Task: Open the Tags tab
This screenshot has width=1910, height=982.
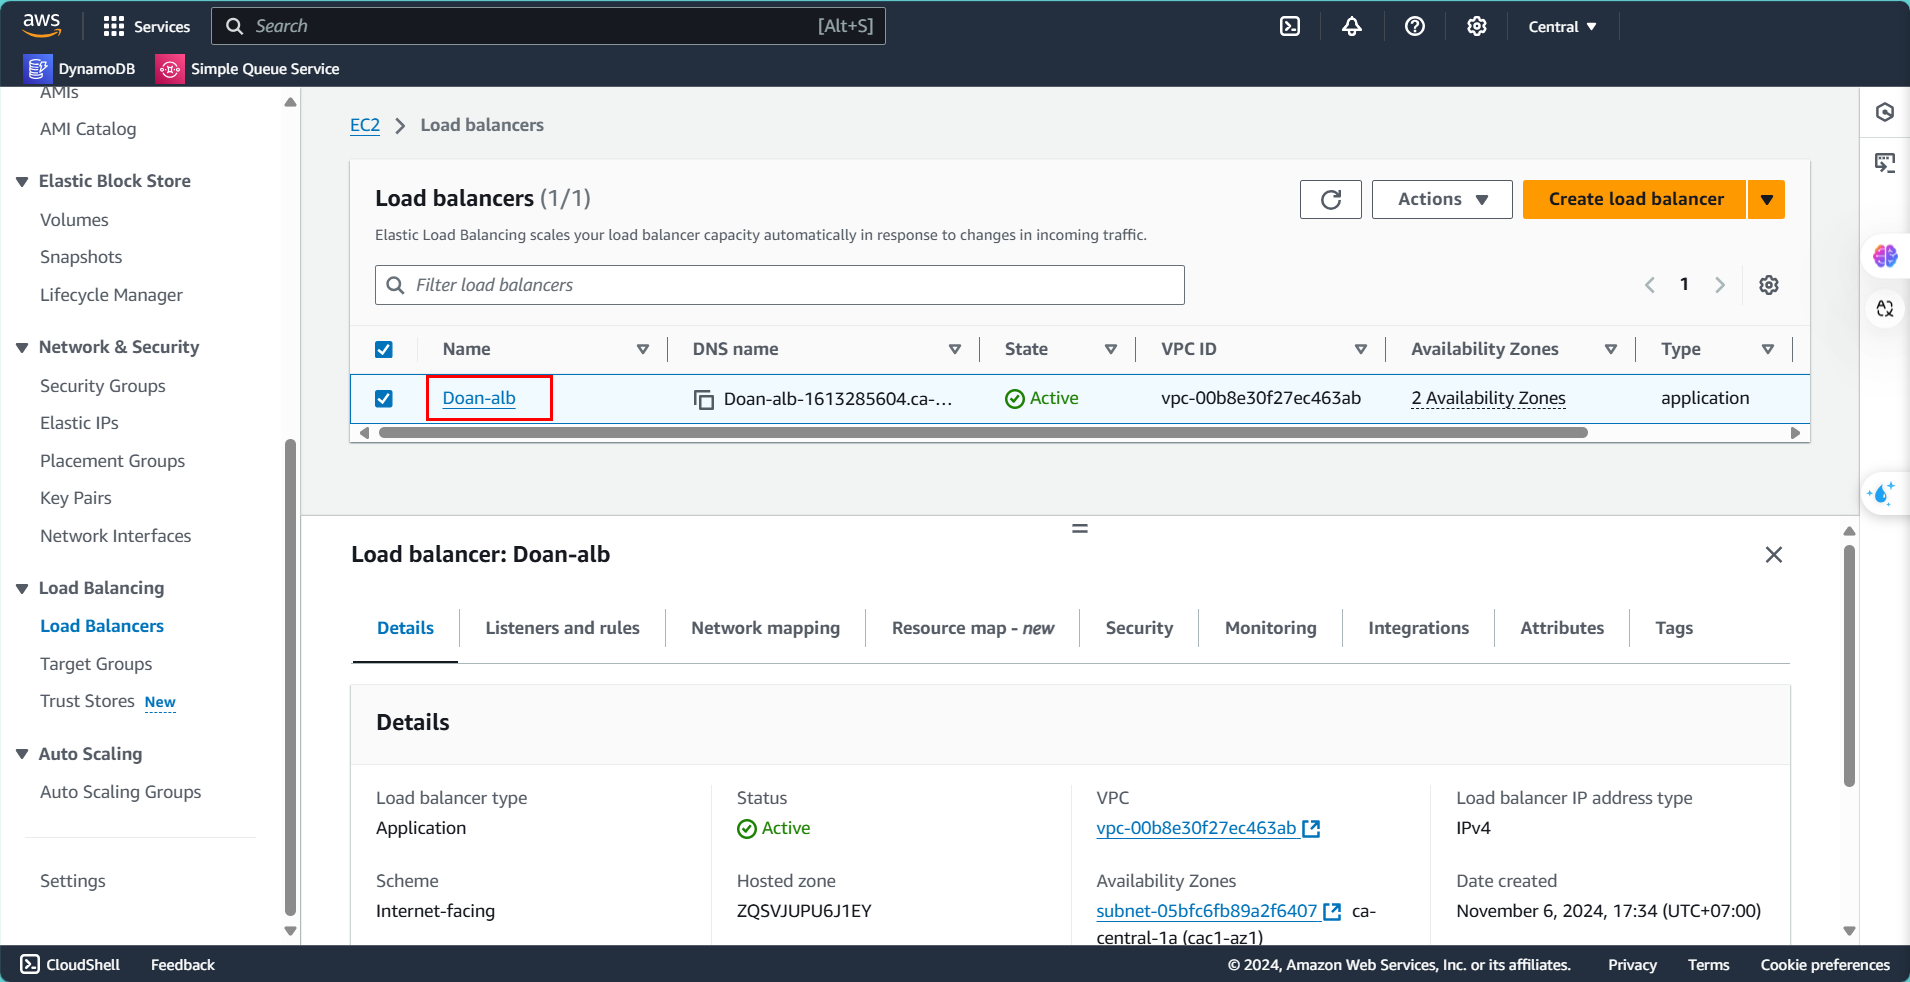Action: click(x=1674, y=628)
